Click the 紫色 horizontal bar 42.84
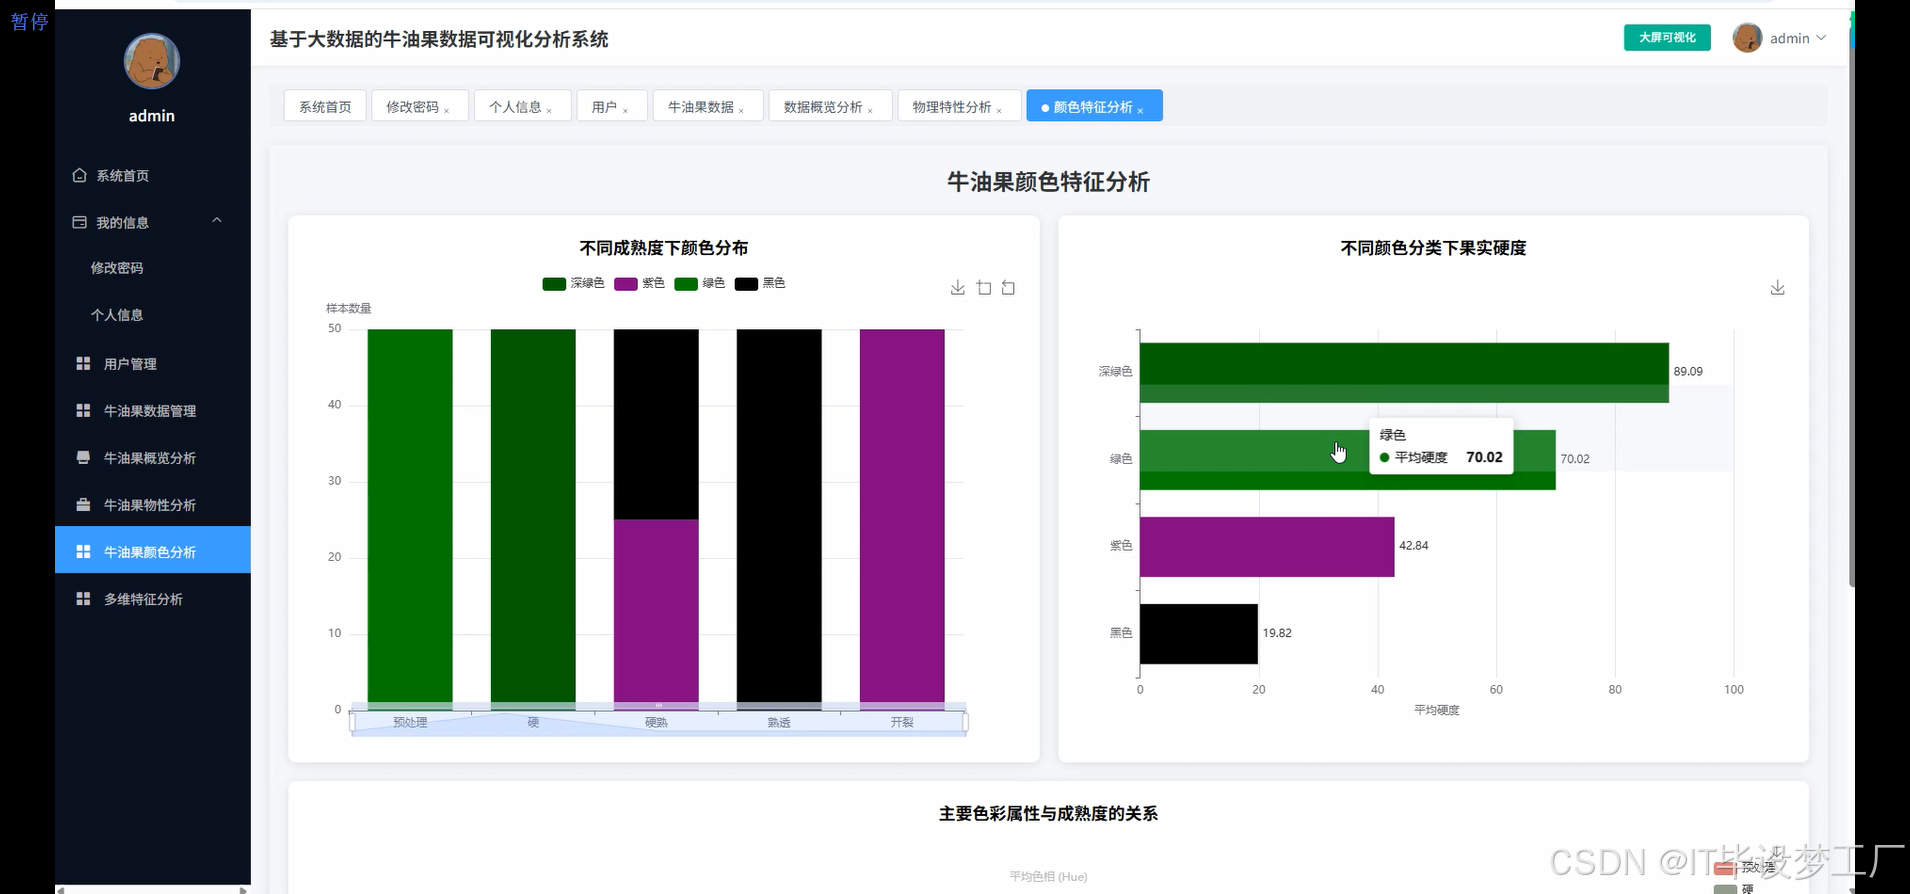1910x894 pixels. (1267, 546)
